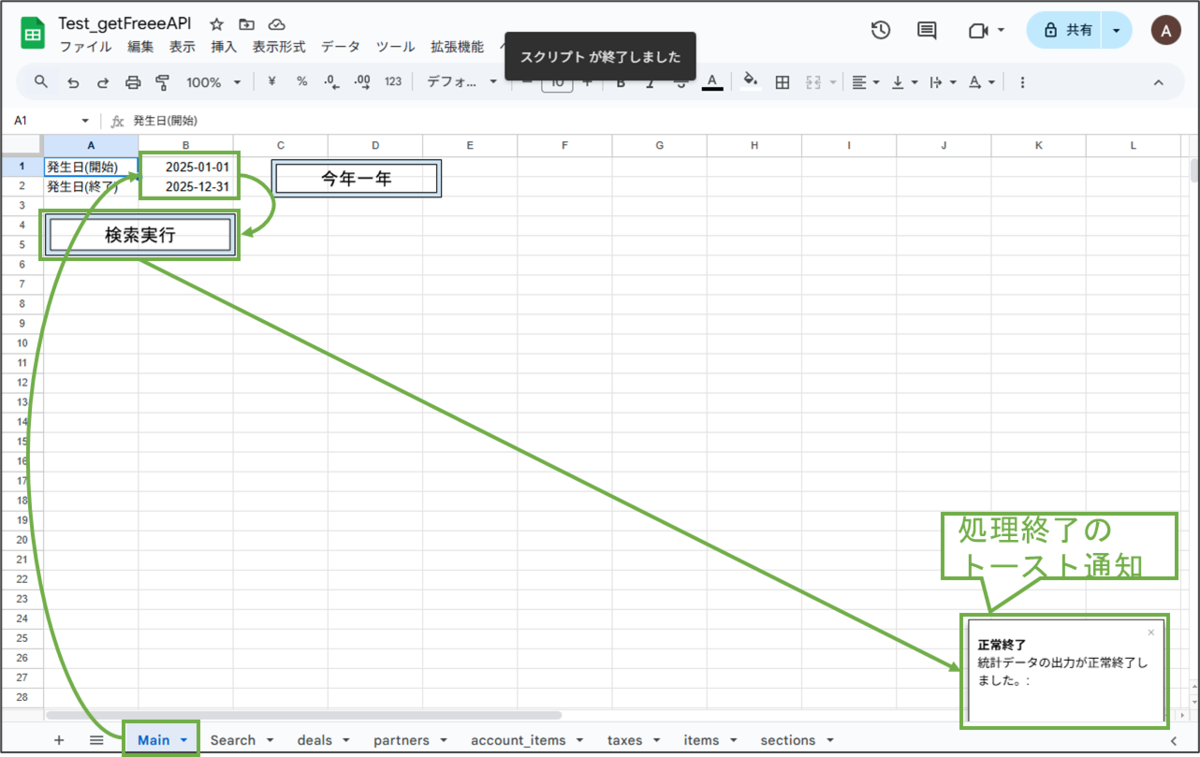Add a new sheet with the plus
The width and height of the screenshot is (1200, 757).
pos(59,740)
